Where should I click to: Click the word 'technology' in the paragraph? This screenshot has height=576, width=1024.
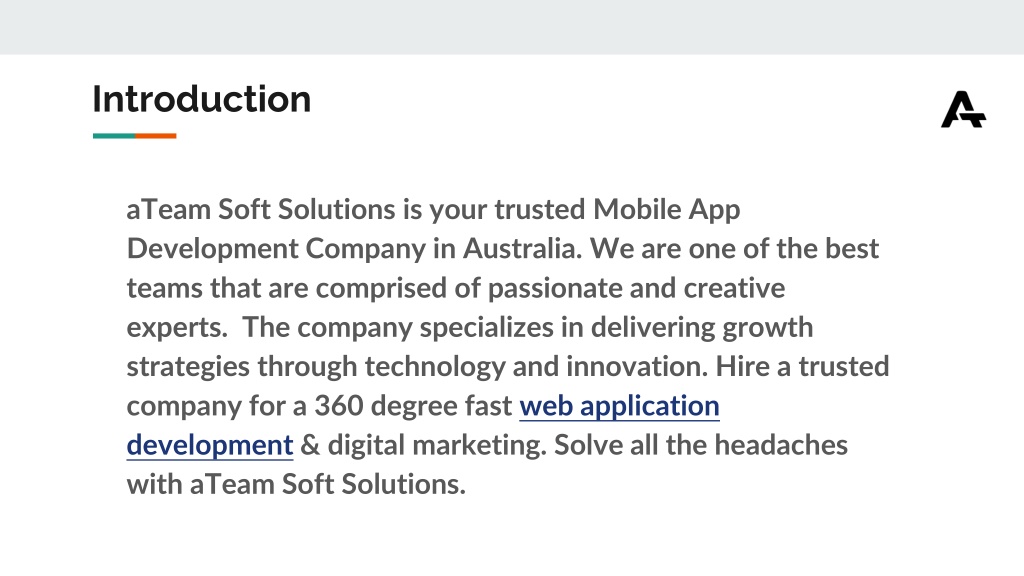click(435, 367)
